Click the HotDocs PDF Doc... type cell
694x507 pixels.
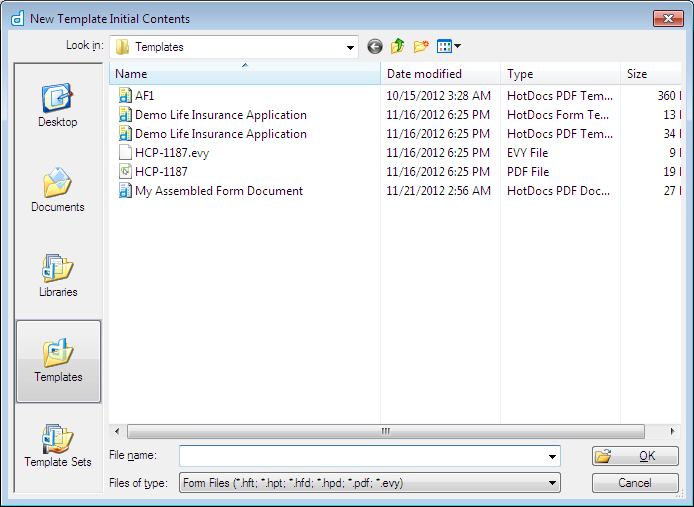[559, 191]
